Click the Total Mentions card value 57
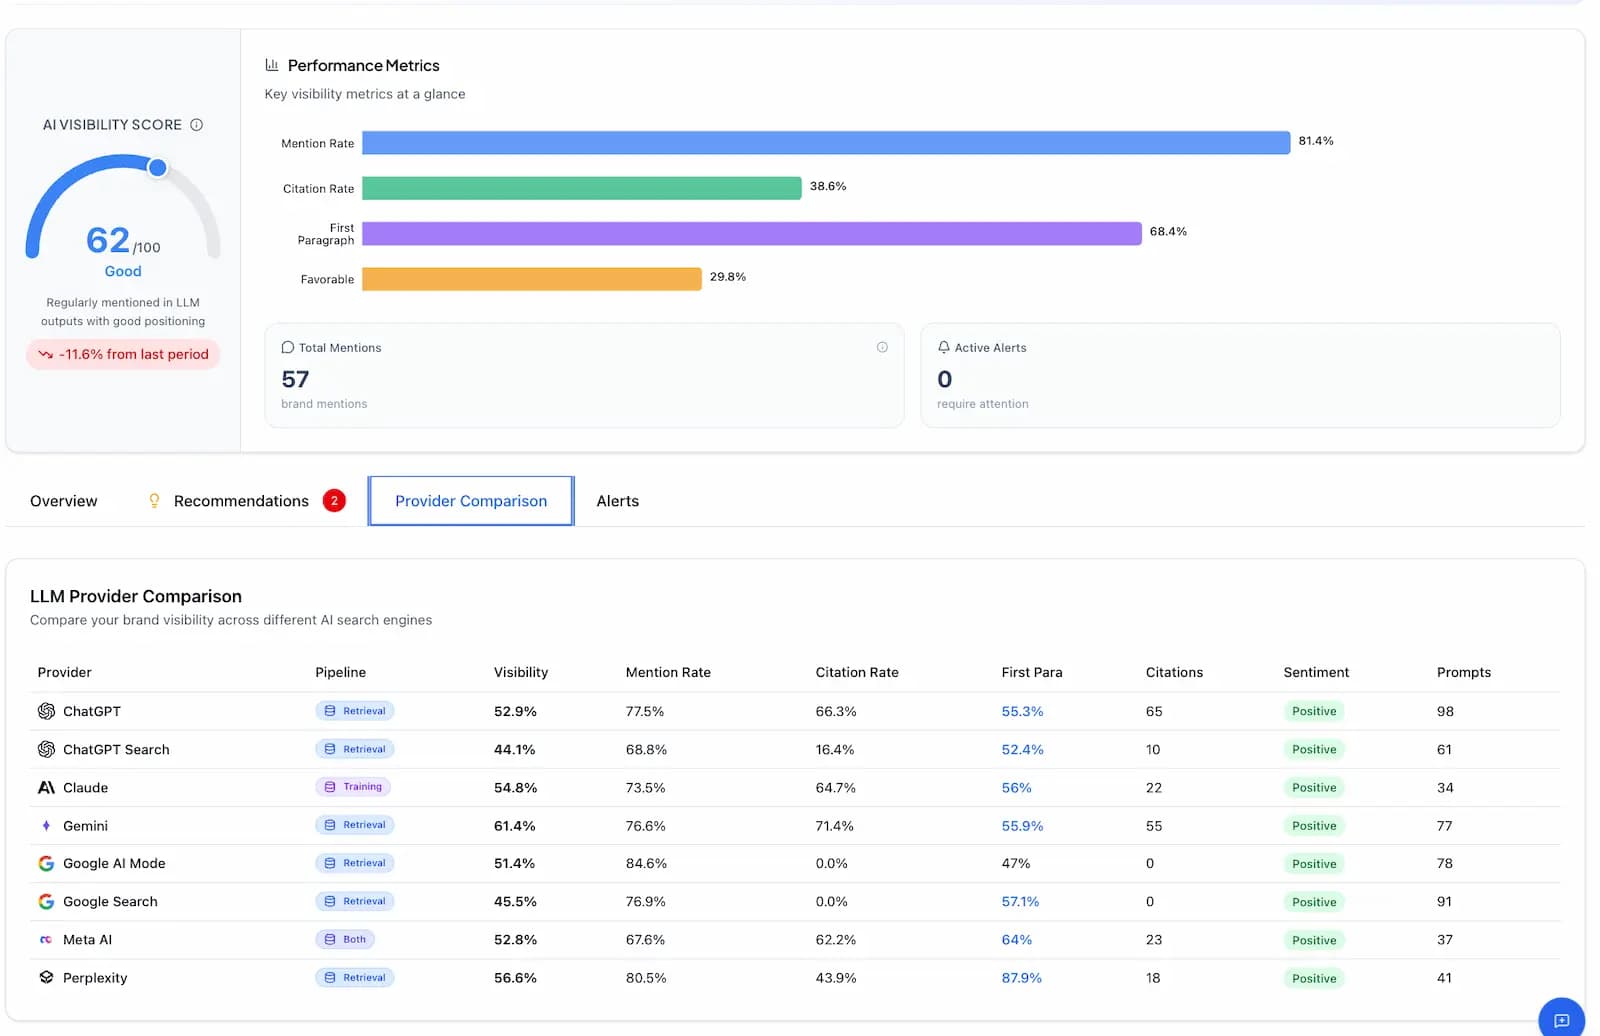 (295, 379)
